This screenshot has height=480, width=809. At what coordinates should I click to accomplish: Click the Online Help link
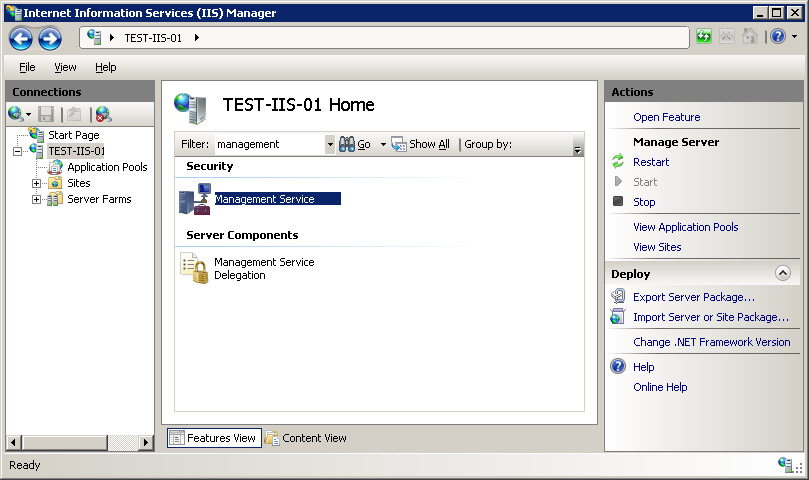coord(660,387)
